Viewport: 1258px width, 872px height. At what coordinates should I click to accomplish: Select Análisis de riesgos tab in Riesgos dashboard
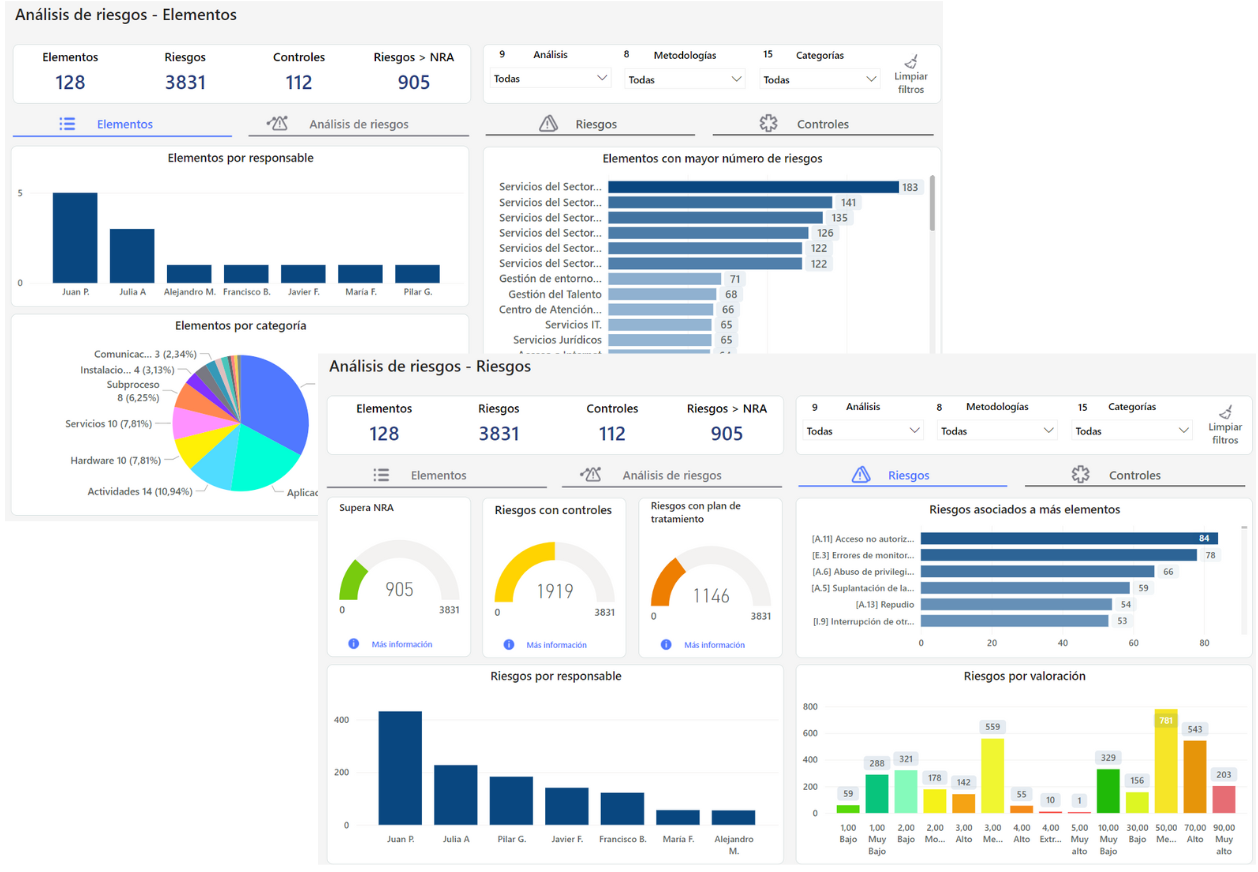[671, 475]
